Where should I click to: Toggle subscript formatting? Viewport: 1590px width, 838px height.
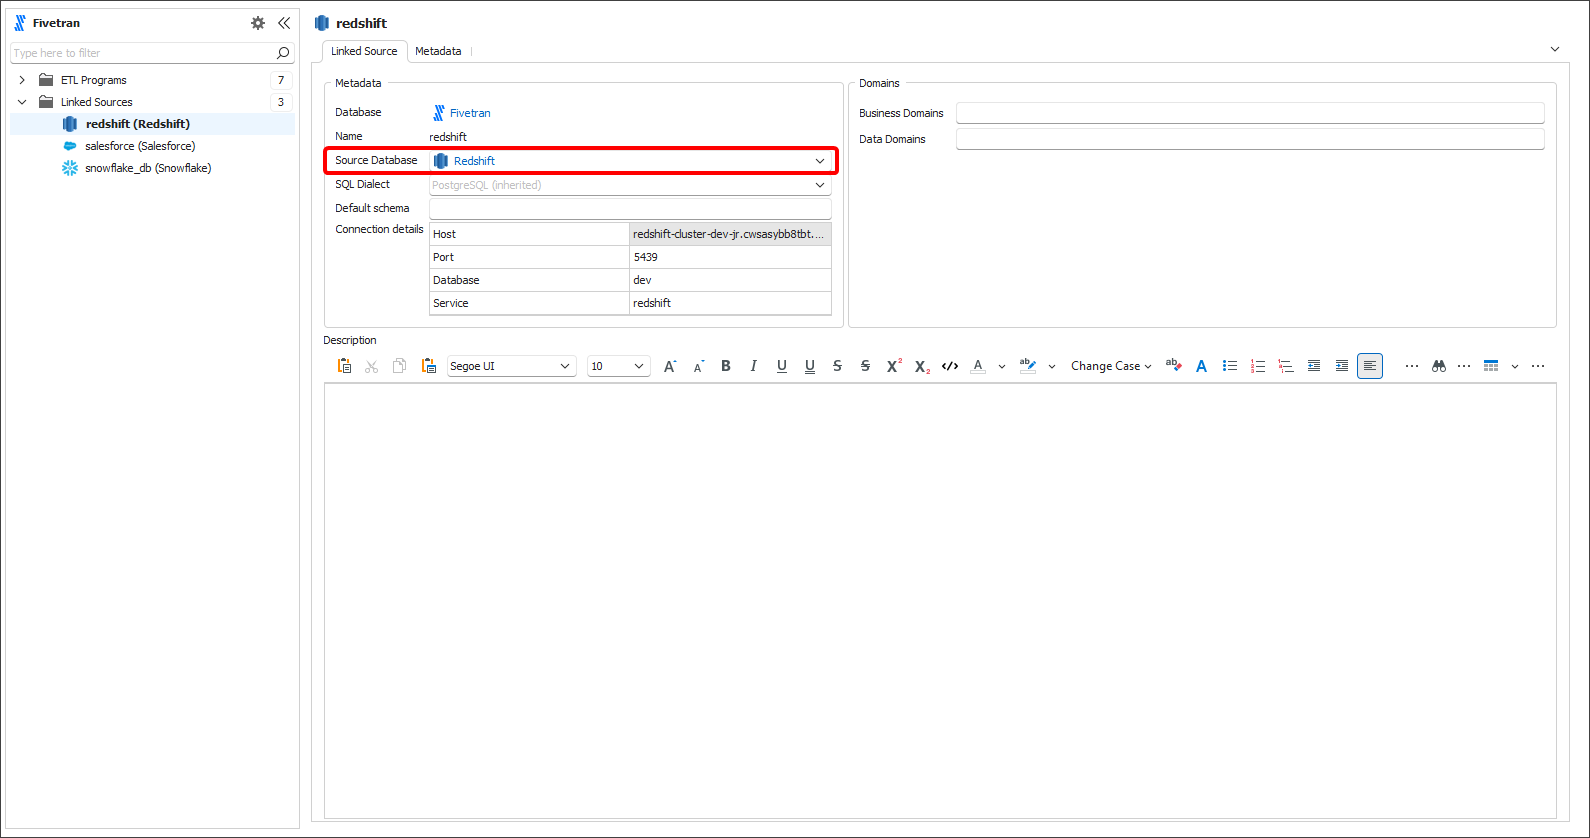[x=922, y=366]
